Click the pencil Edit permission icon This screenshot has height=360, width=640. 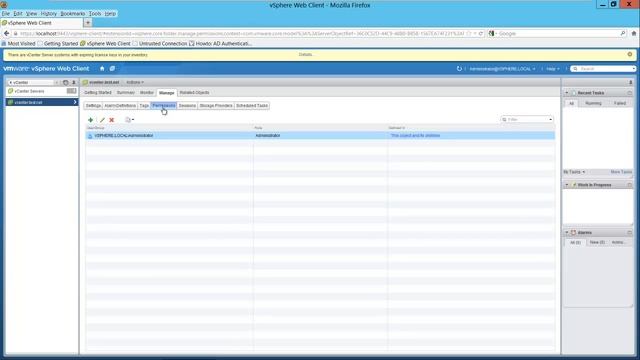102,120
